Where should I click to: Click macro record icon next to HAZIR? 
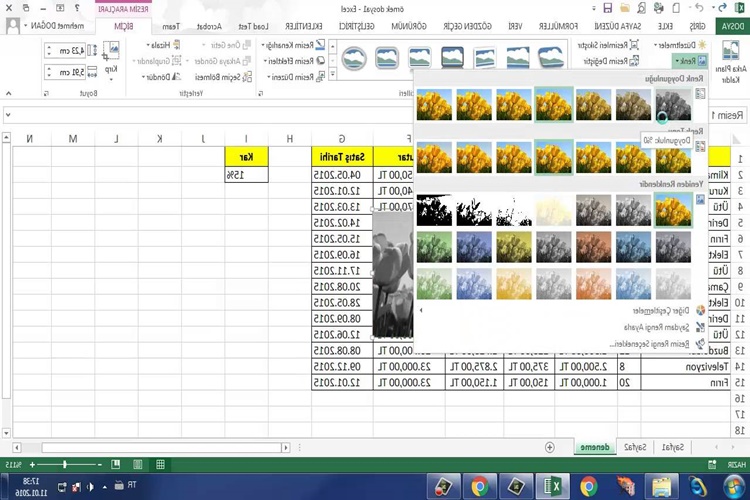point(712,465)
